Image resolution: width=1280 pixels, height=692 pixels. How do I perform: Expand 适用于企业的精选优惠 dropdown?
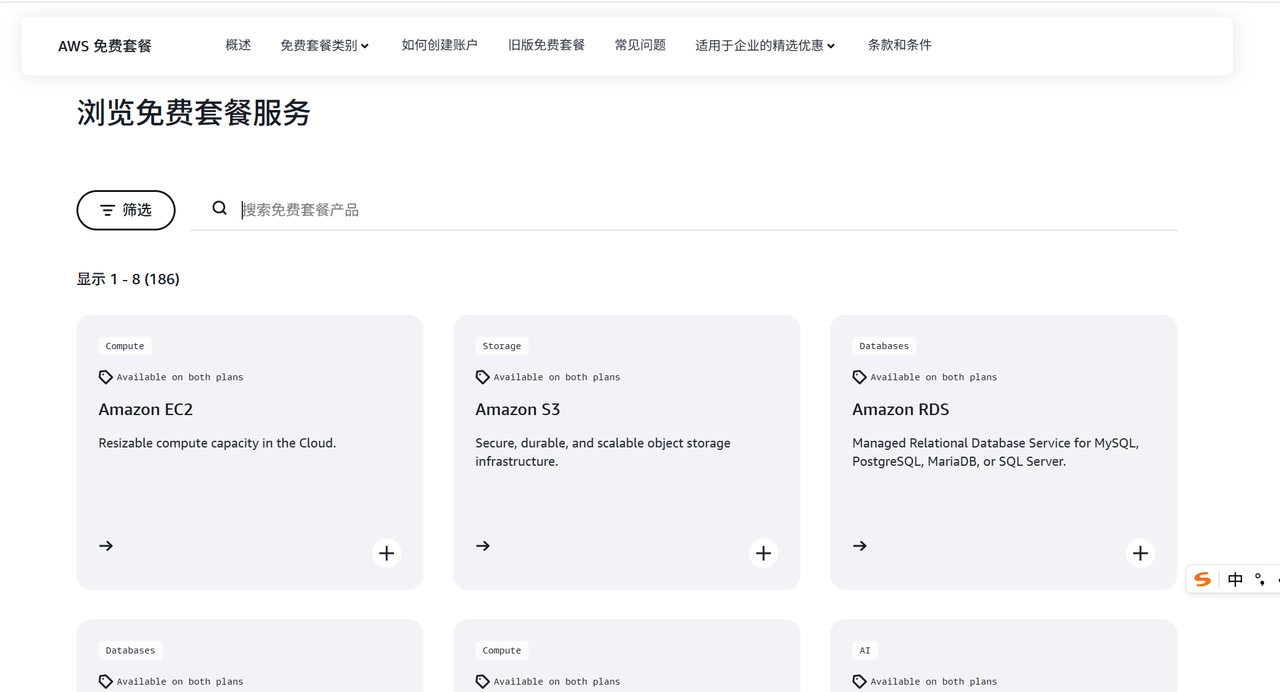point(765,45)
